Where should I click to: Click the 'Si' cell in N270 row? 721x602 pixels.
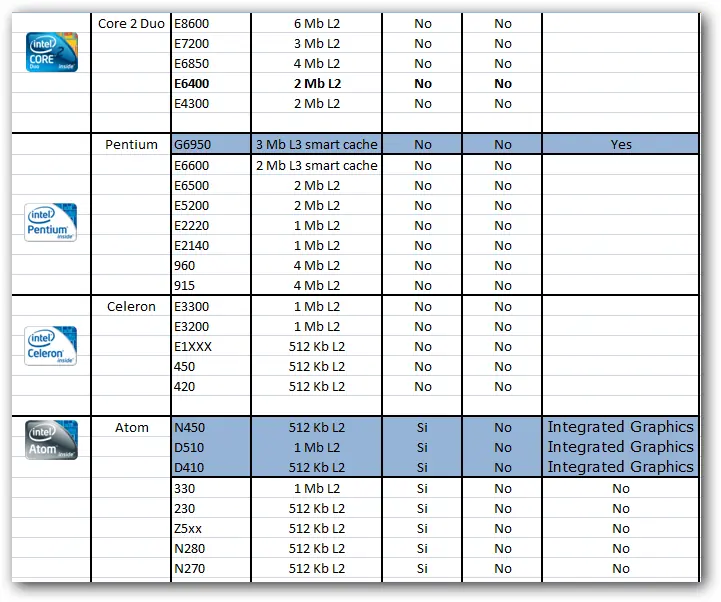pos(422,568)
